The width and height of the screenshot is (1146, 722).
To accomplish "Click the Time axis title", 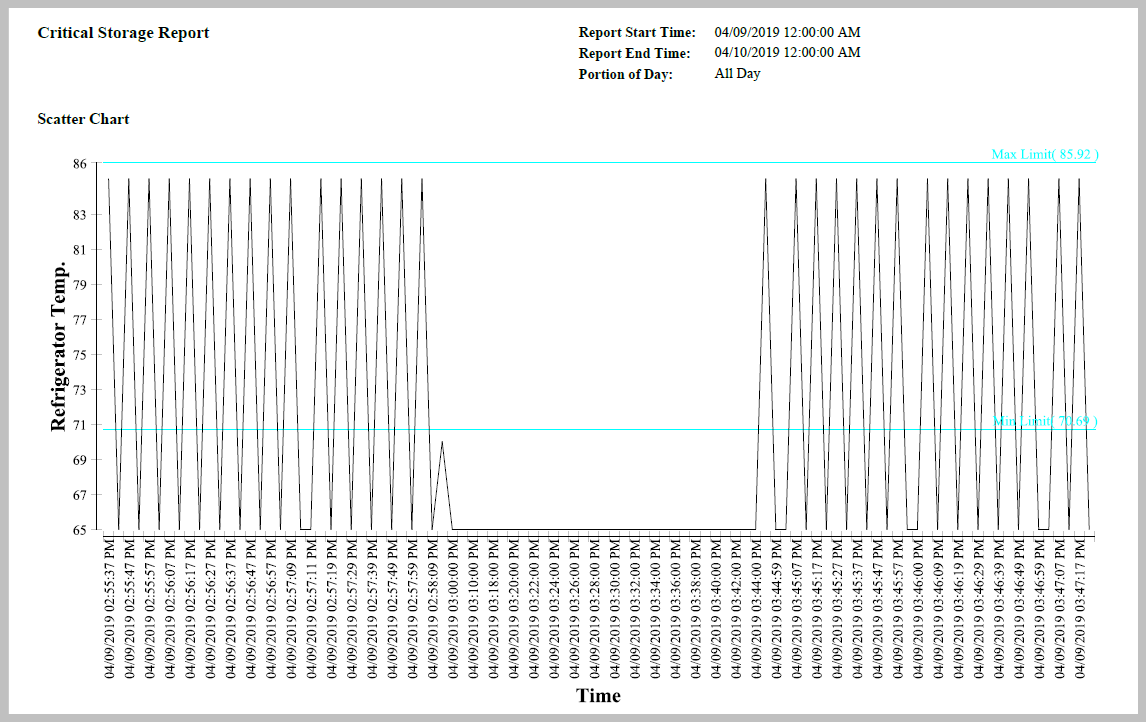I will [598, 696].
